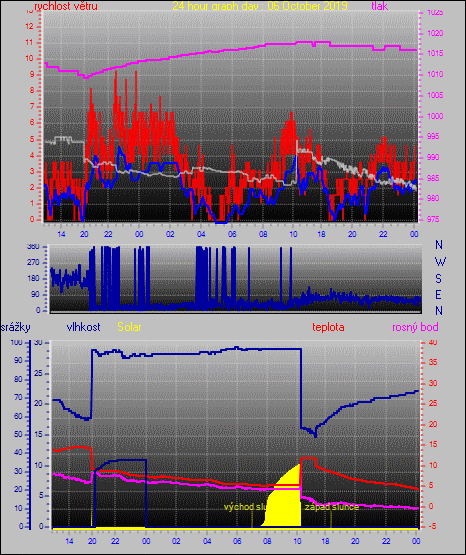Click the magenta 'tlak' pressure label
466x555 pixels.
(380, 6)
